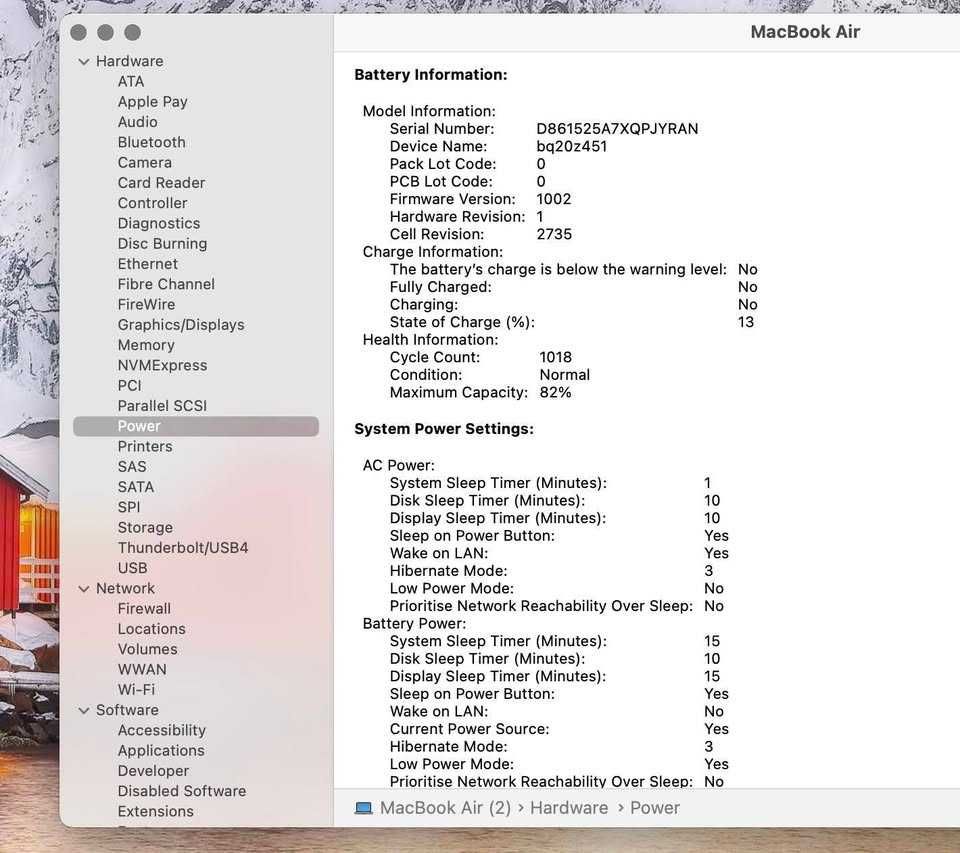Close the System Information window

[78, 32]
